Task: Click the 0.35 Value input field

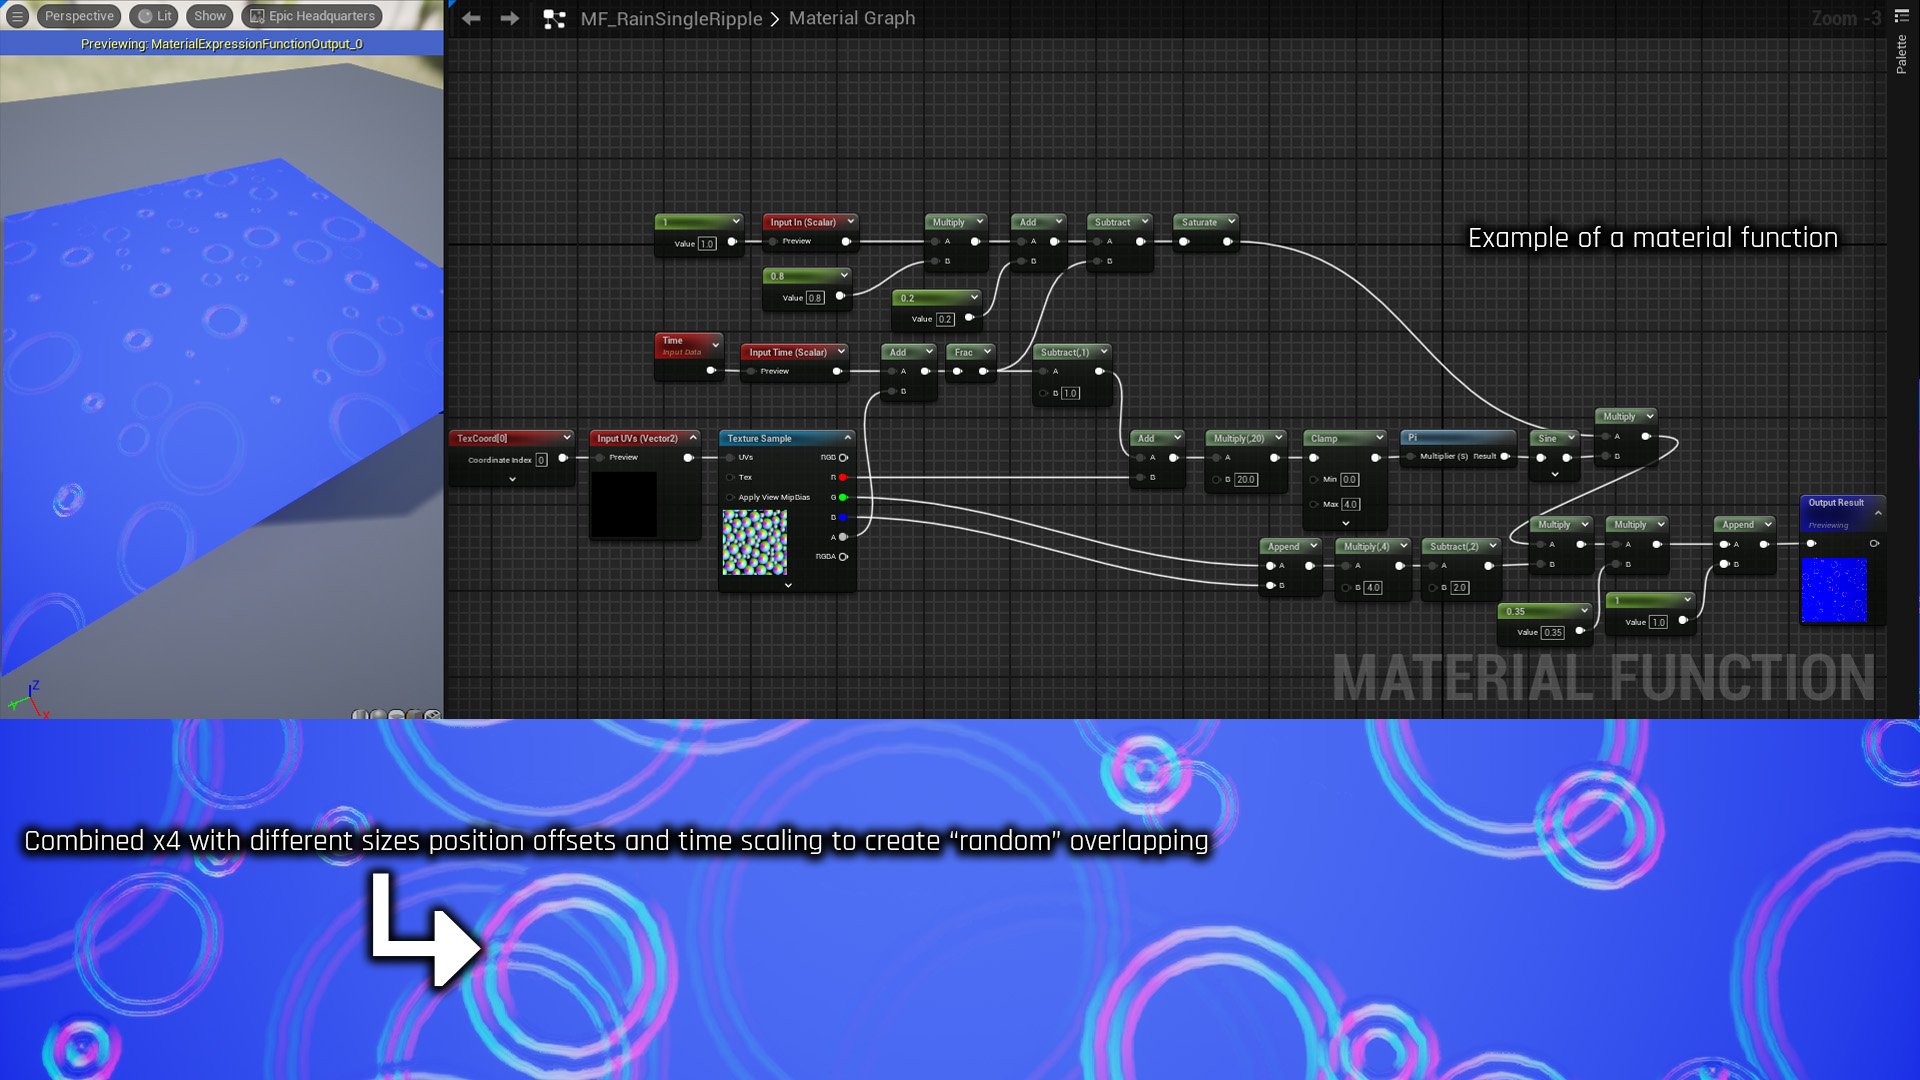Action: point(1553,632)
